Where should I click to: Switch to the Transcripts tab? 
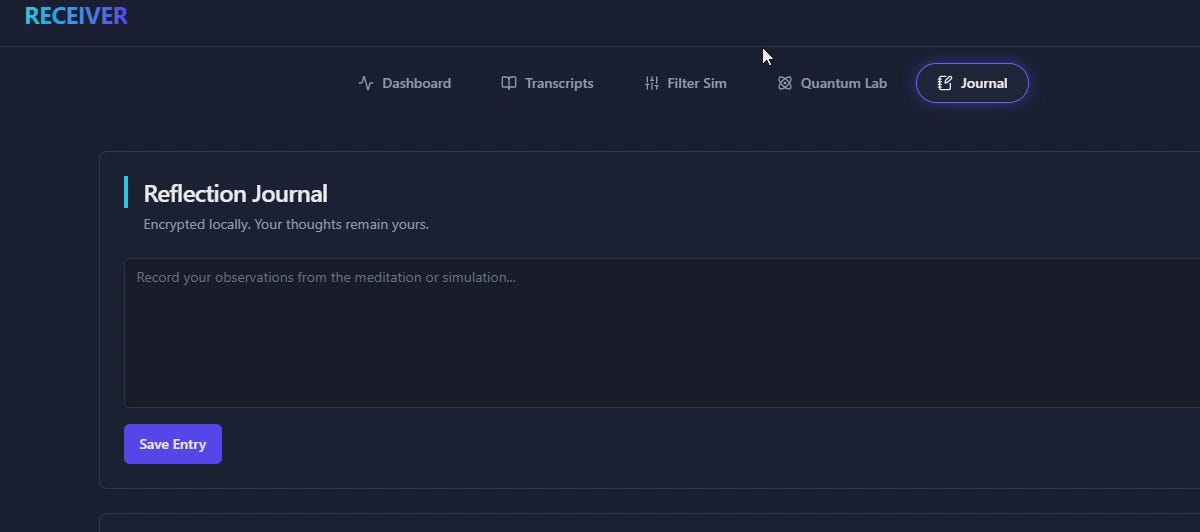coord(548,83)
